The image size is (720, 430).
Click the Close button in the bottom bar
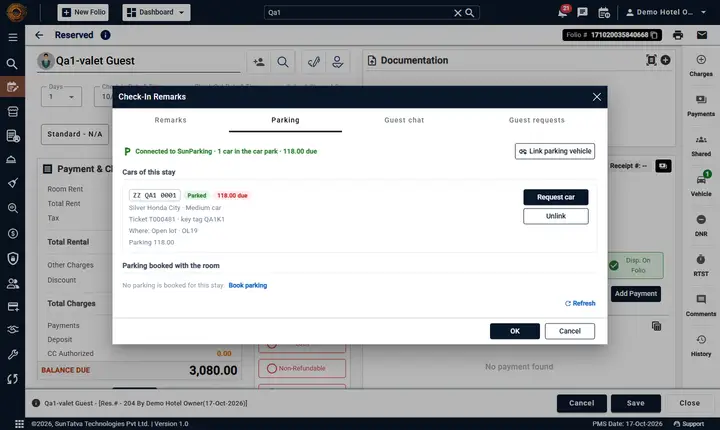point(689,403)
